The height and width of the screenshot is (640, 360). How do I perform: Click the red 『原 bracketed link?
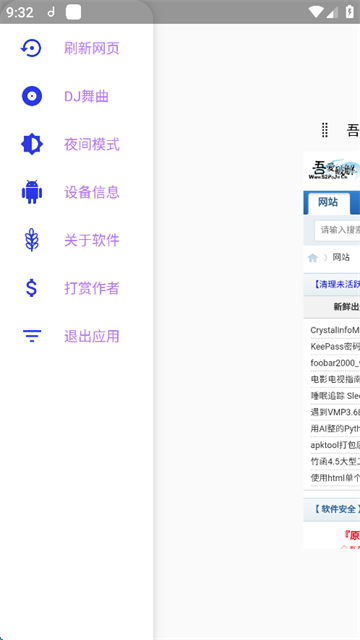tap(351, 535)
